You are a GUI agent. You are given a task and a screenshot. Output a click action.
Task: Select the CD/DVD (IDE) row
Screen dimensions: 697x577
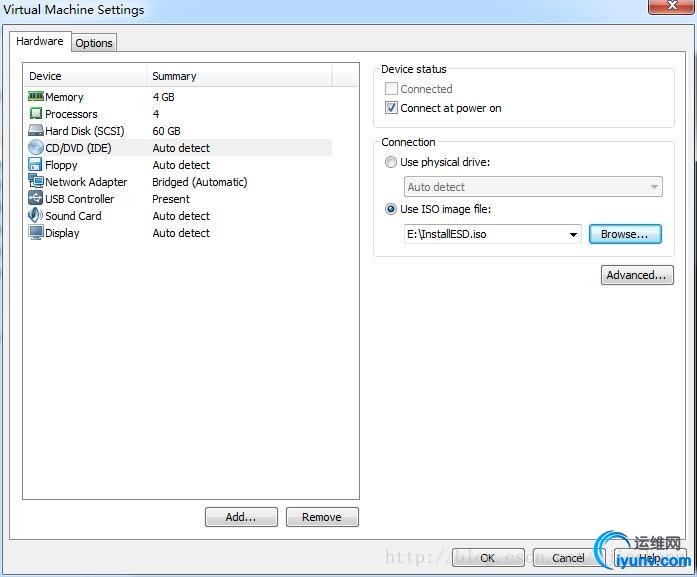[x=178, y=148]
